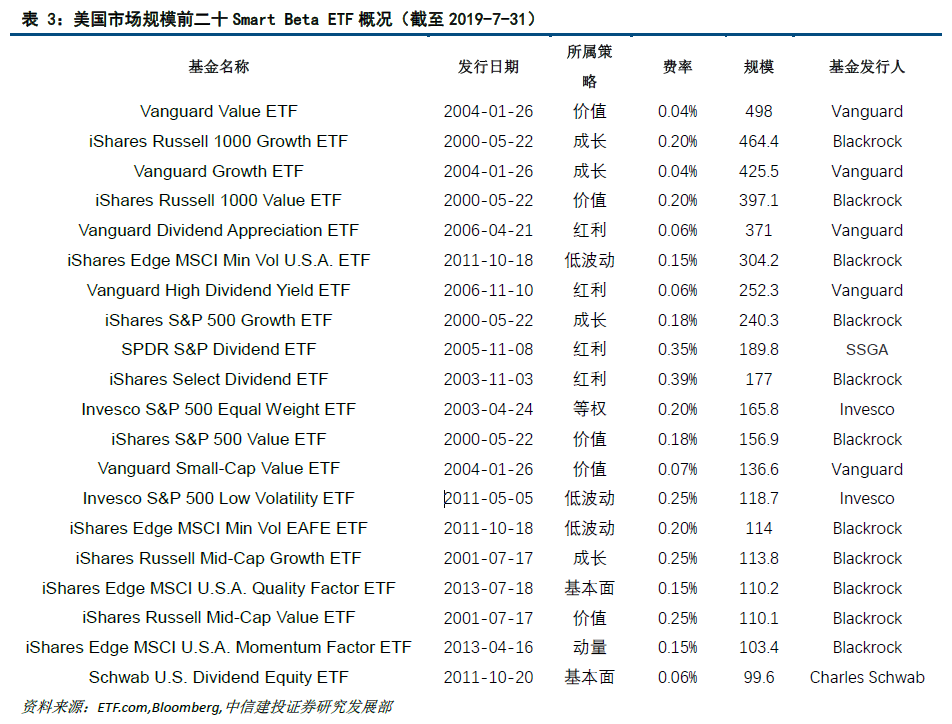
Task: Click the scale value 304.2
Action: click(x=758, y=260)
